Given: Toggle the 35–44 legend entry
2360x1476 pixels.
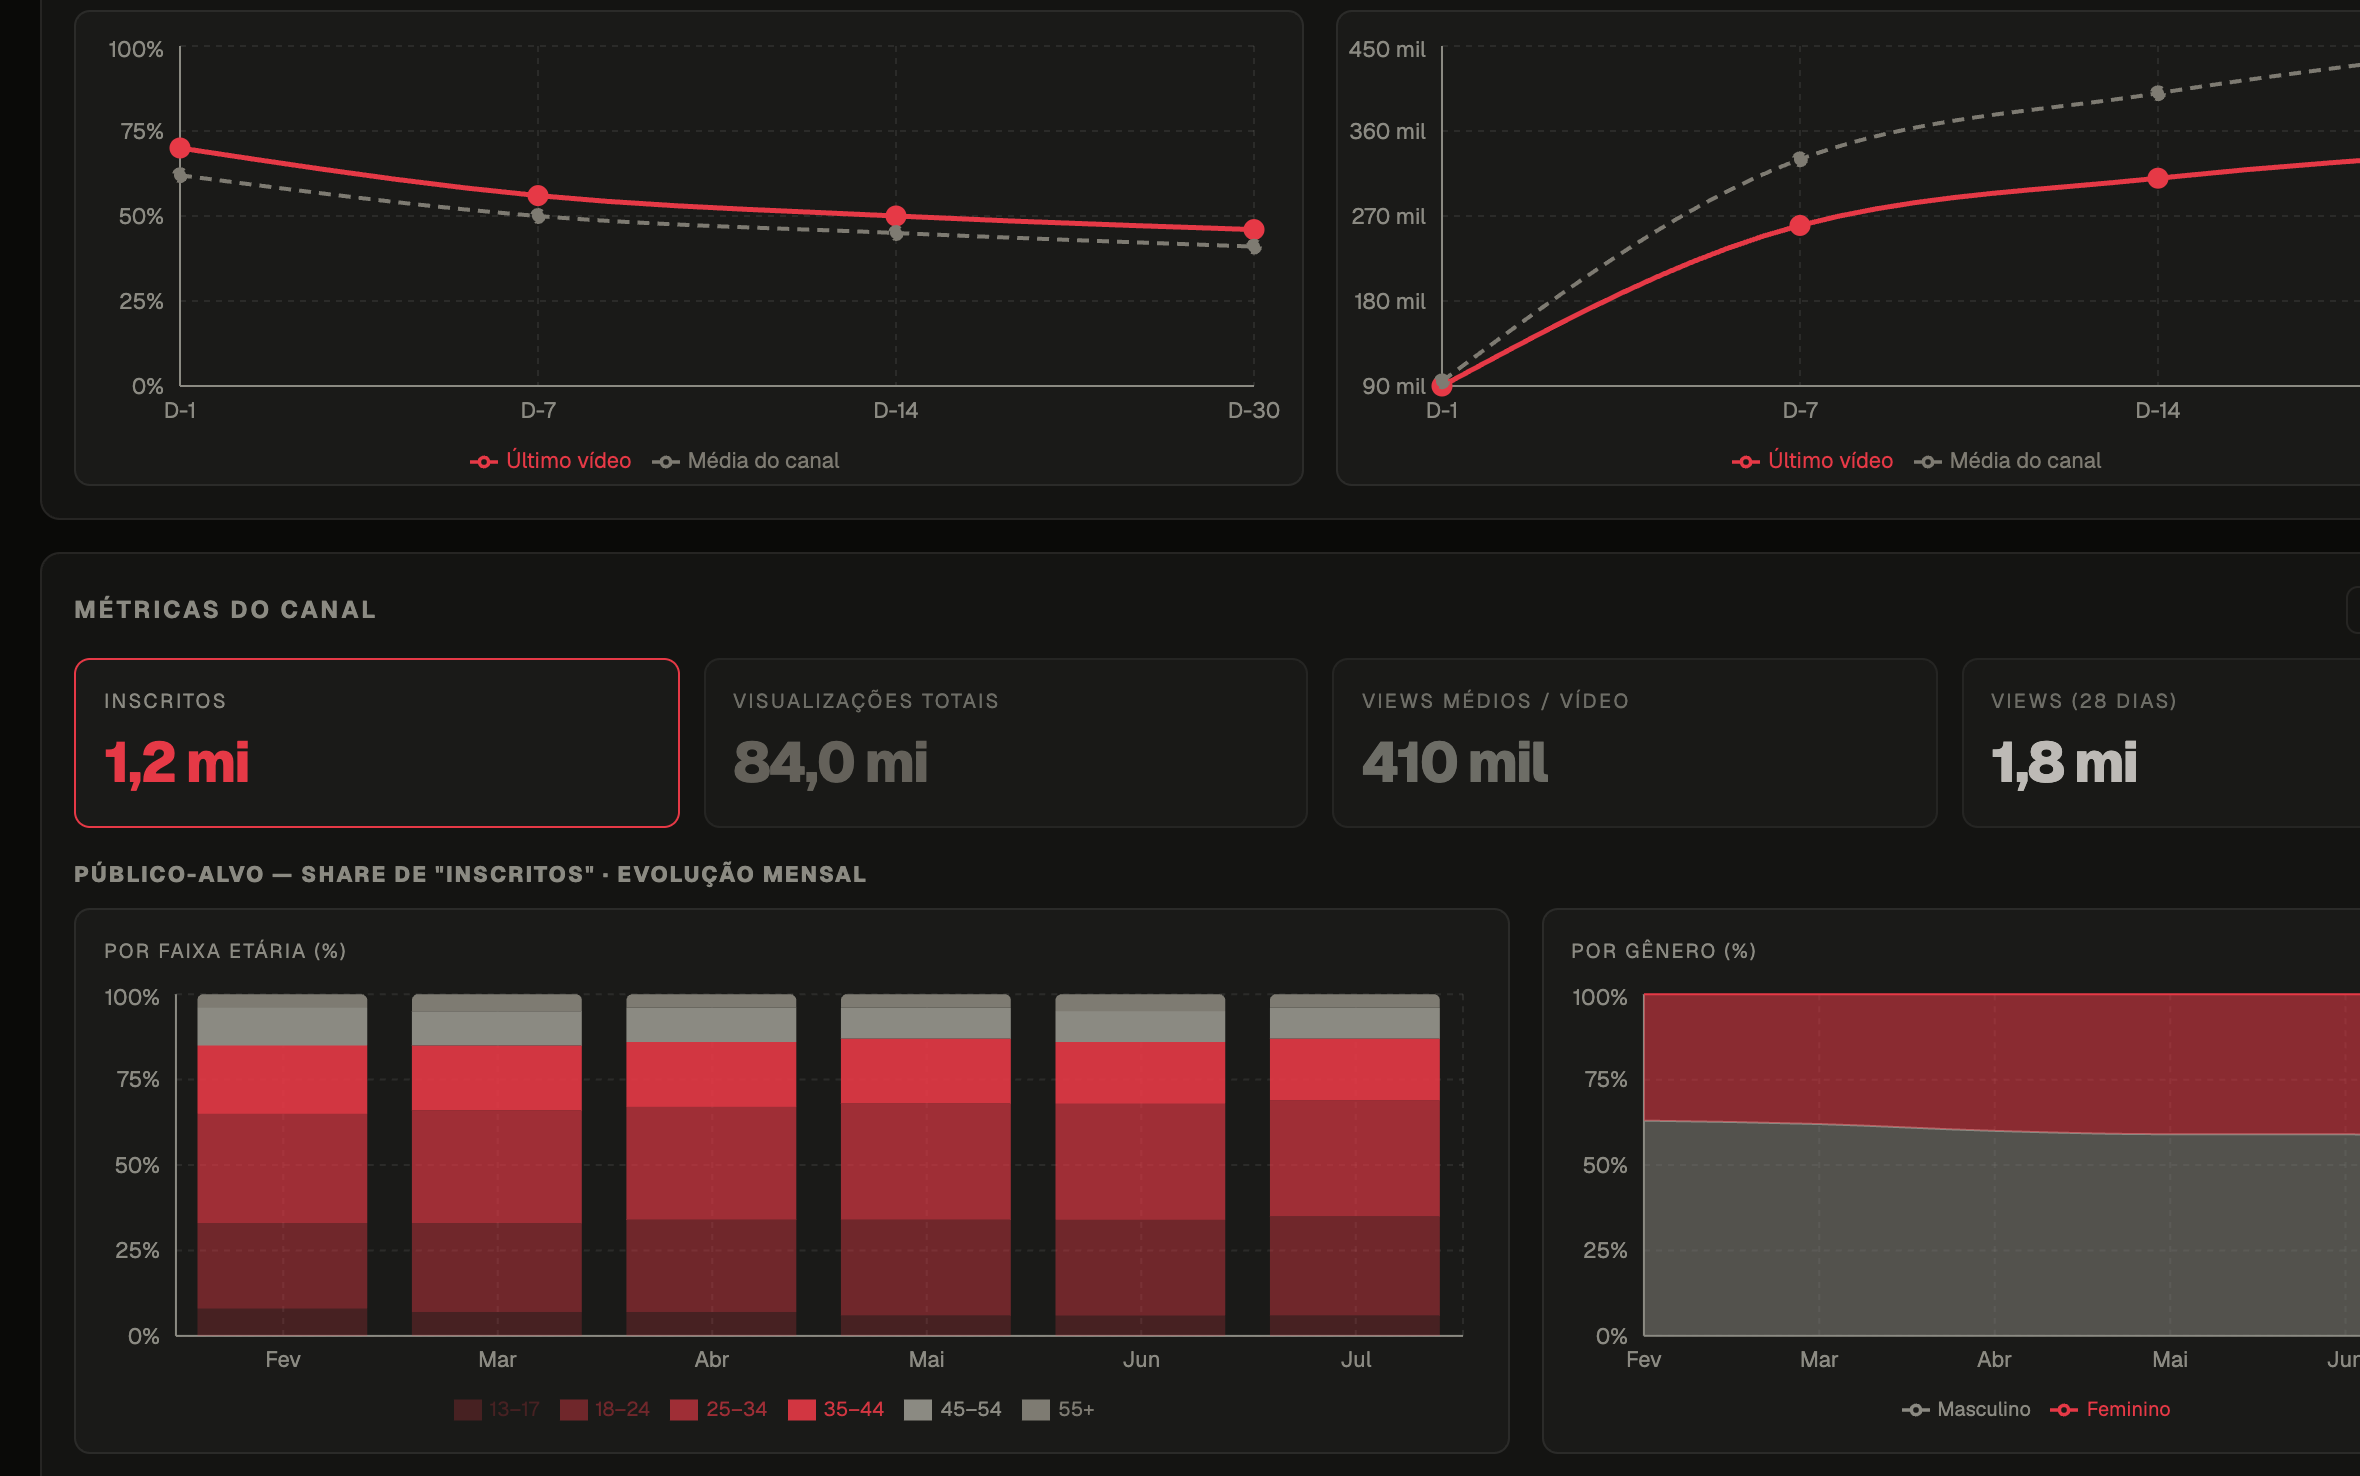Looking at the screenshot, I should 836,1409.
